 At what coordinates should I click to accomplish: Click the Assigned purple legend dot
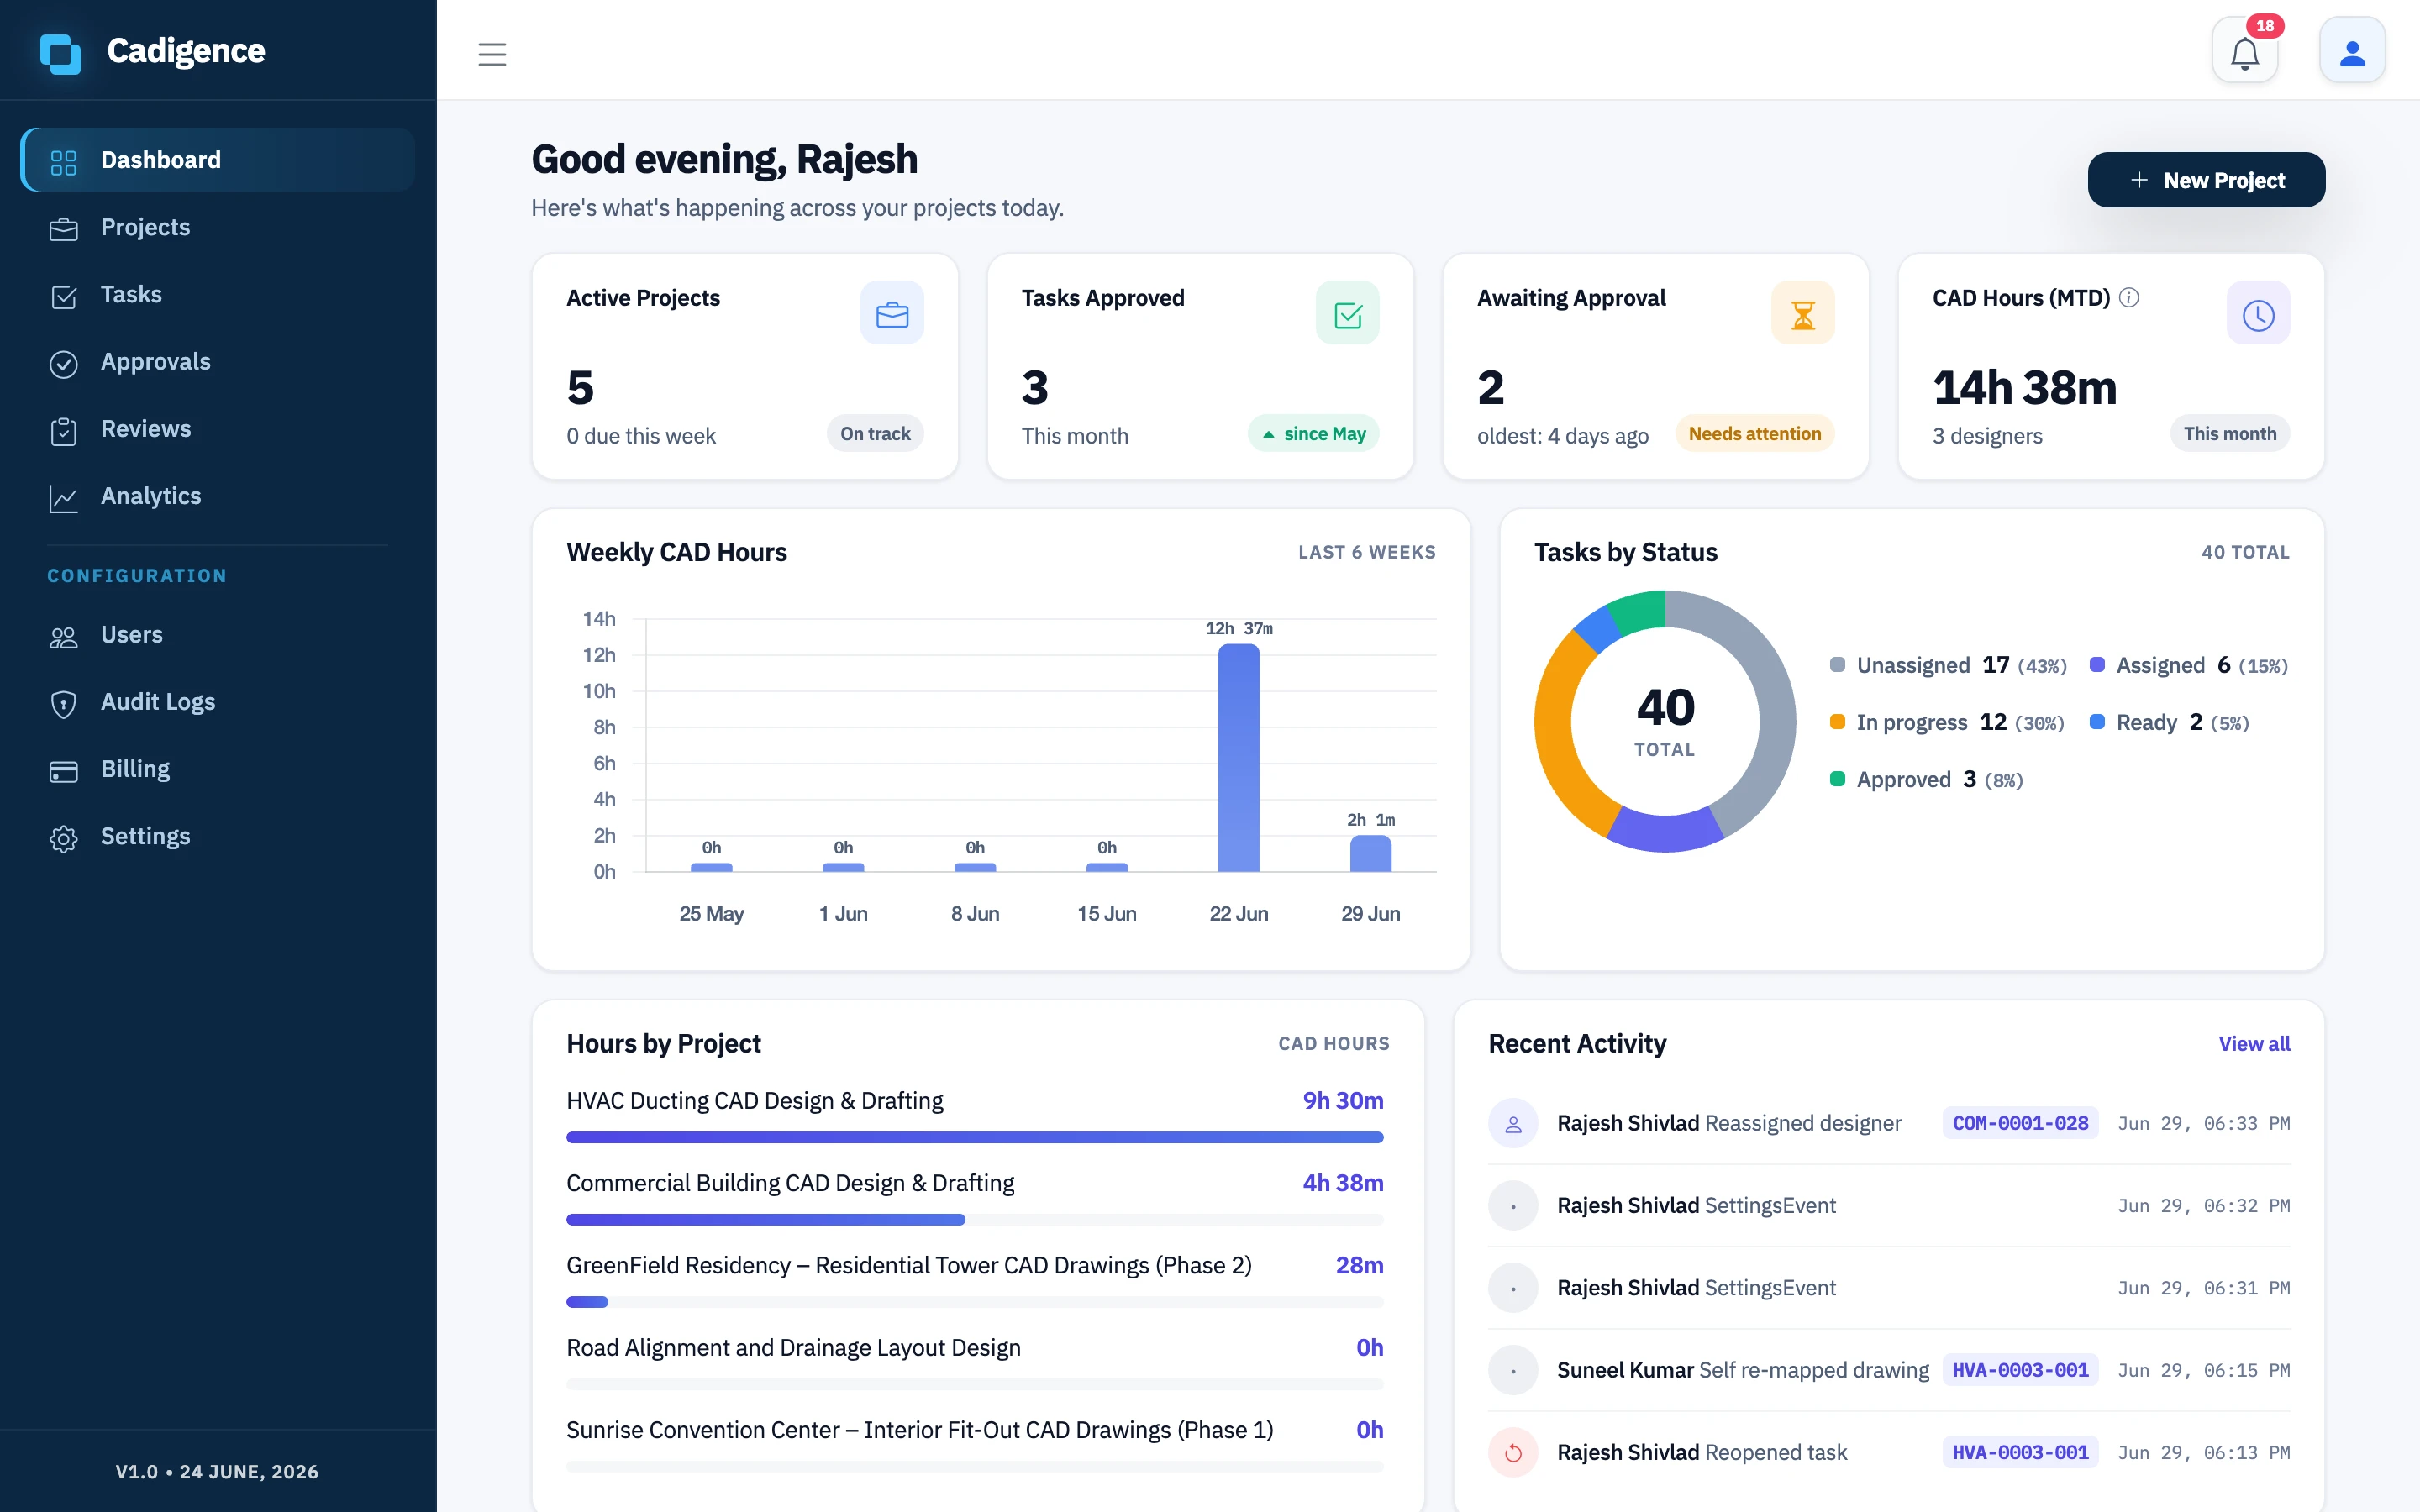pos(2097,665)
